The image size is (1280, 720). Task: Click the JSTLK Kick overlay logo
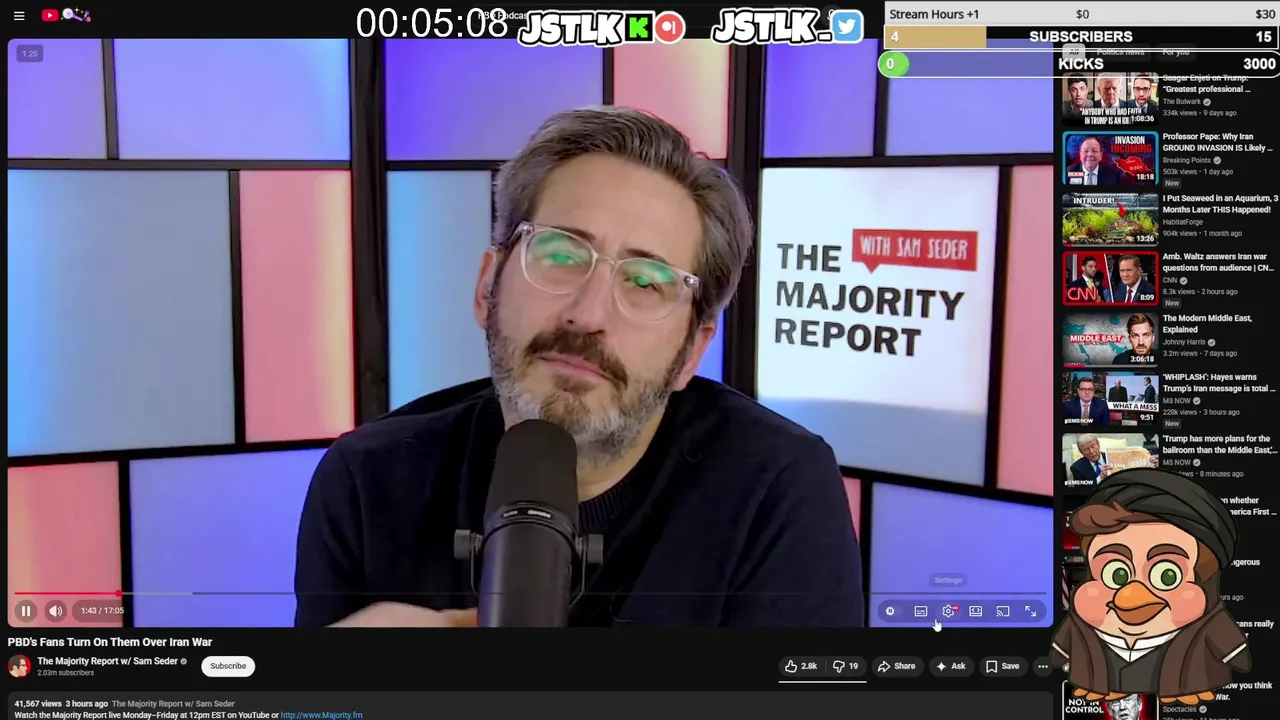pos(600,28)
